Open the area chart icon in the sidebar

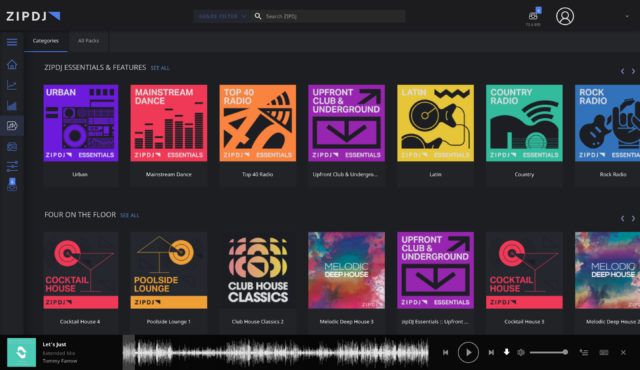12,106
